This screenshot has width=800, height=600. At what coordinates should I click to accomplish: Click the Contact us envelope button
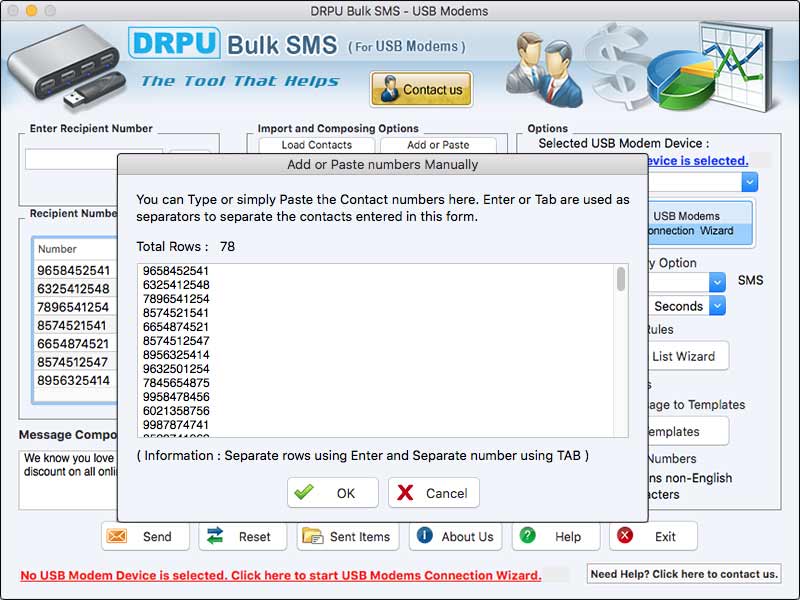pyautogui.click(x=420, y=90)
